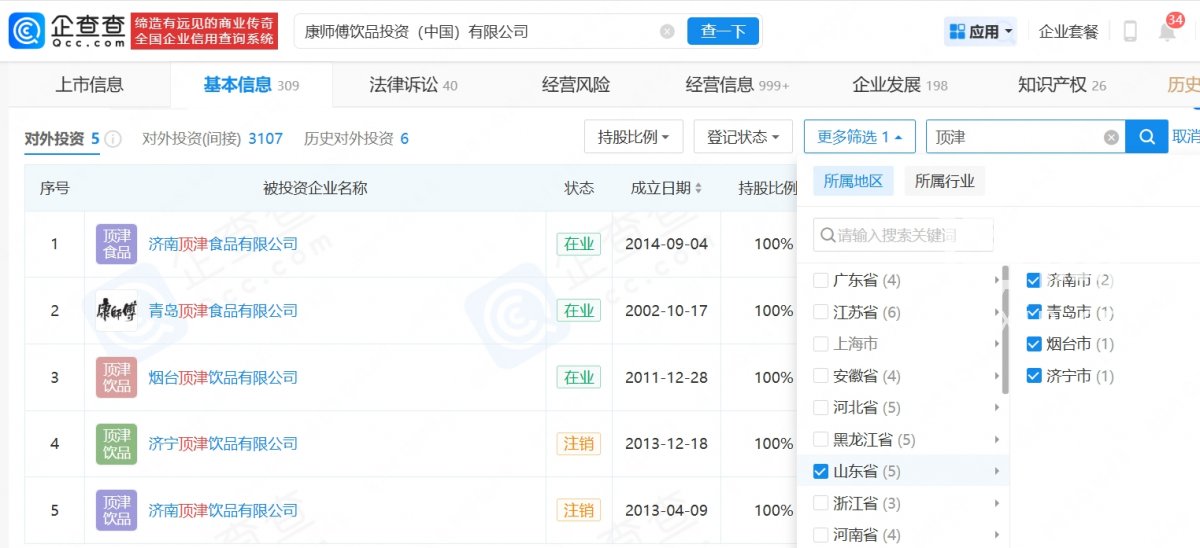Open 济宁顶津饮品有限公司 company link
The image size is (1200, 548).
point(223,444)
